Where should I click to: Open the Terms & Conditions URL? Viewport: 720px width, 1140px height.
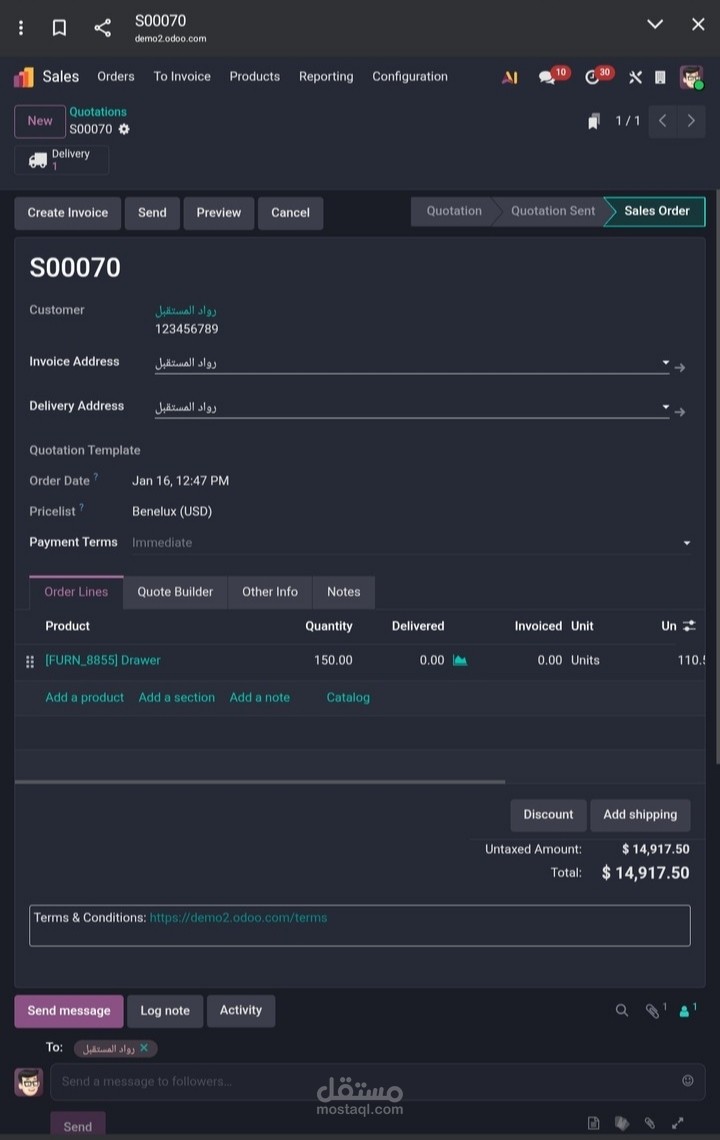pyautogui.click(x=239, y=918)
